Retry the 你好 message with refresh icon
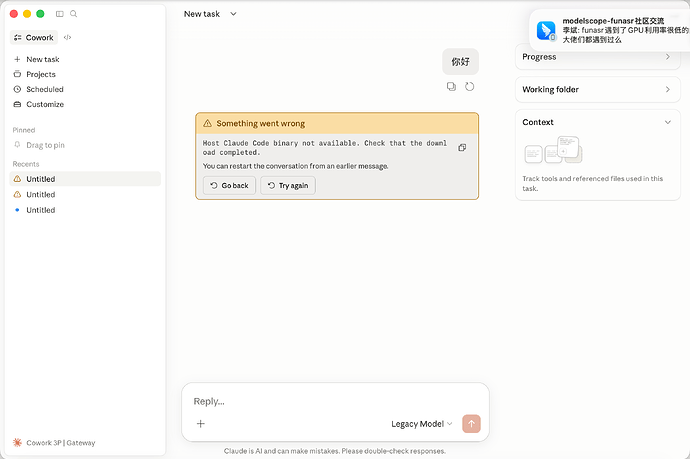This screenshot has height=459, width=690. [470, 86]
